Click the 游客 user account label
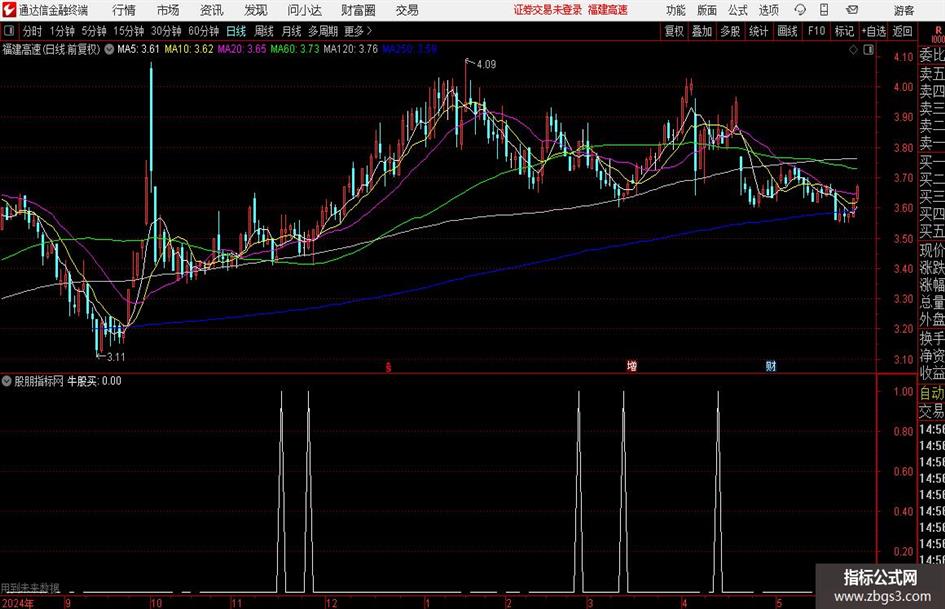 pyautogui.click(x=904, y=10)
